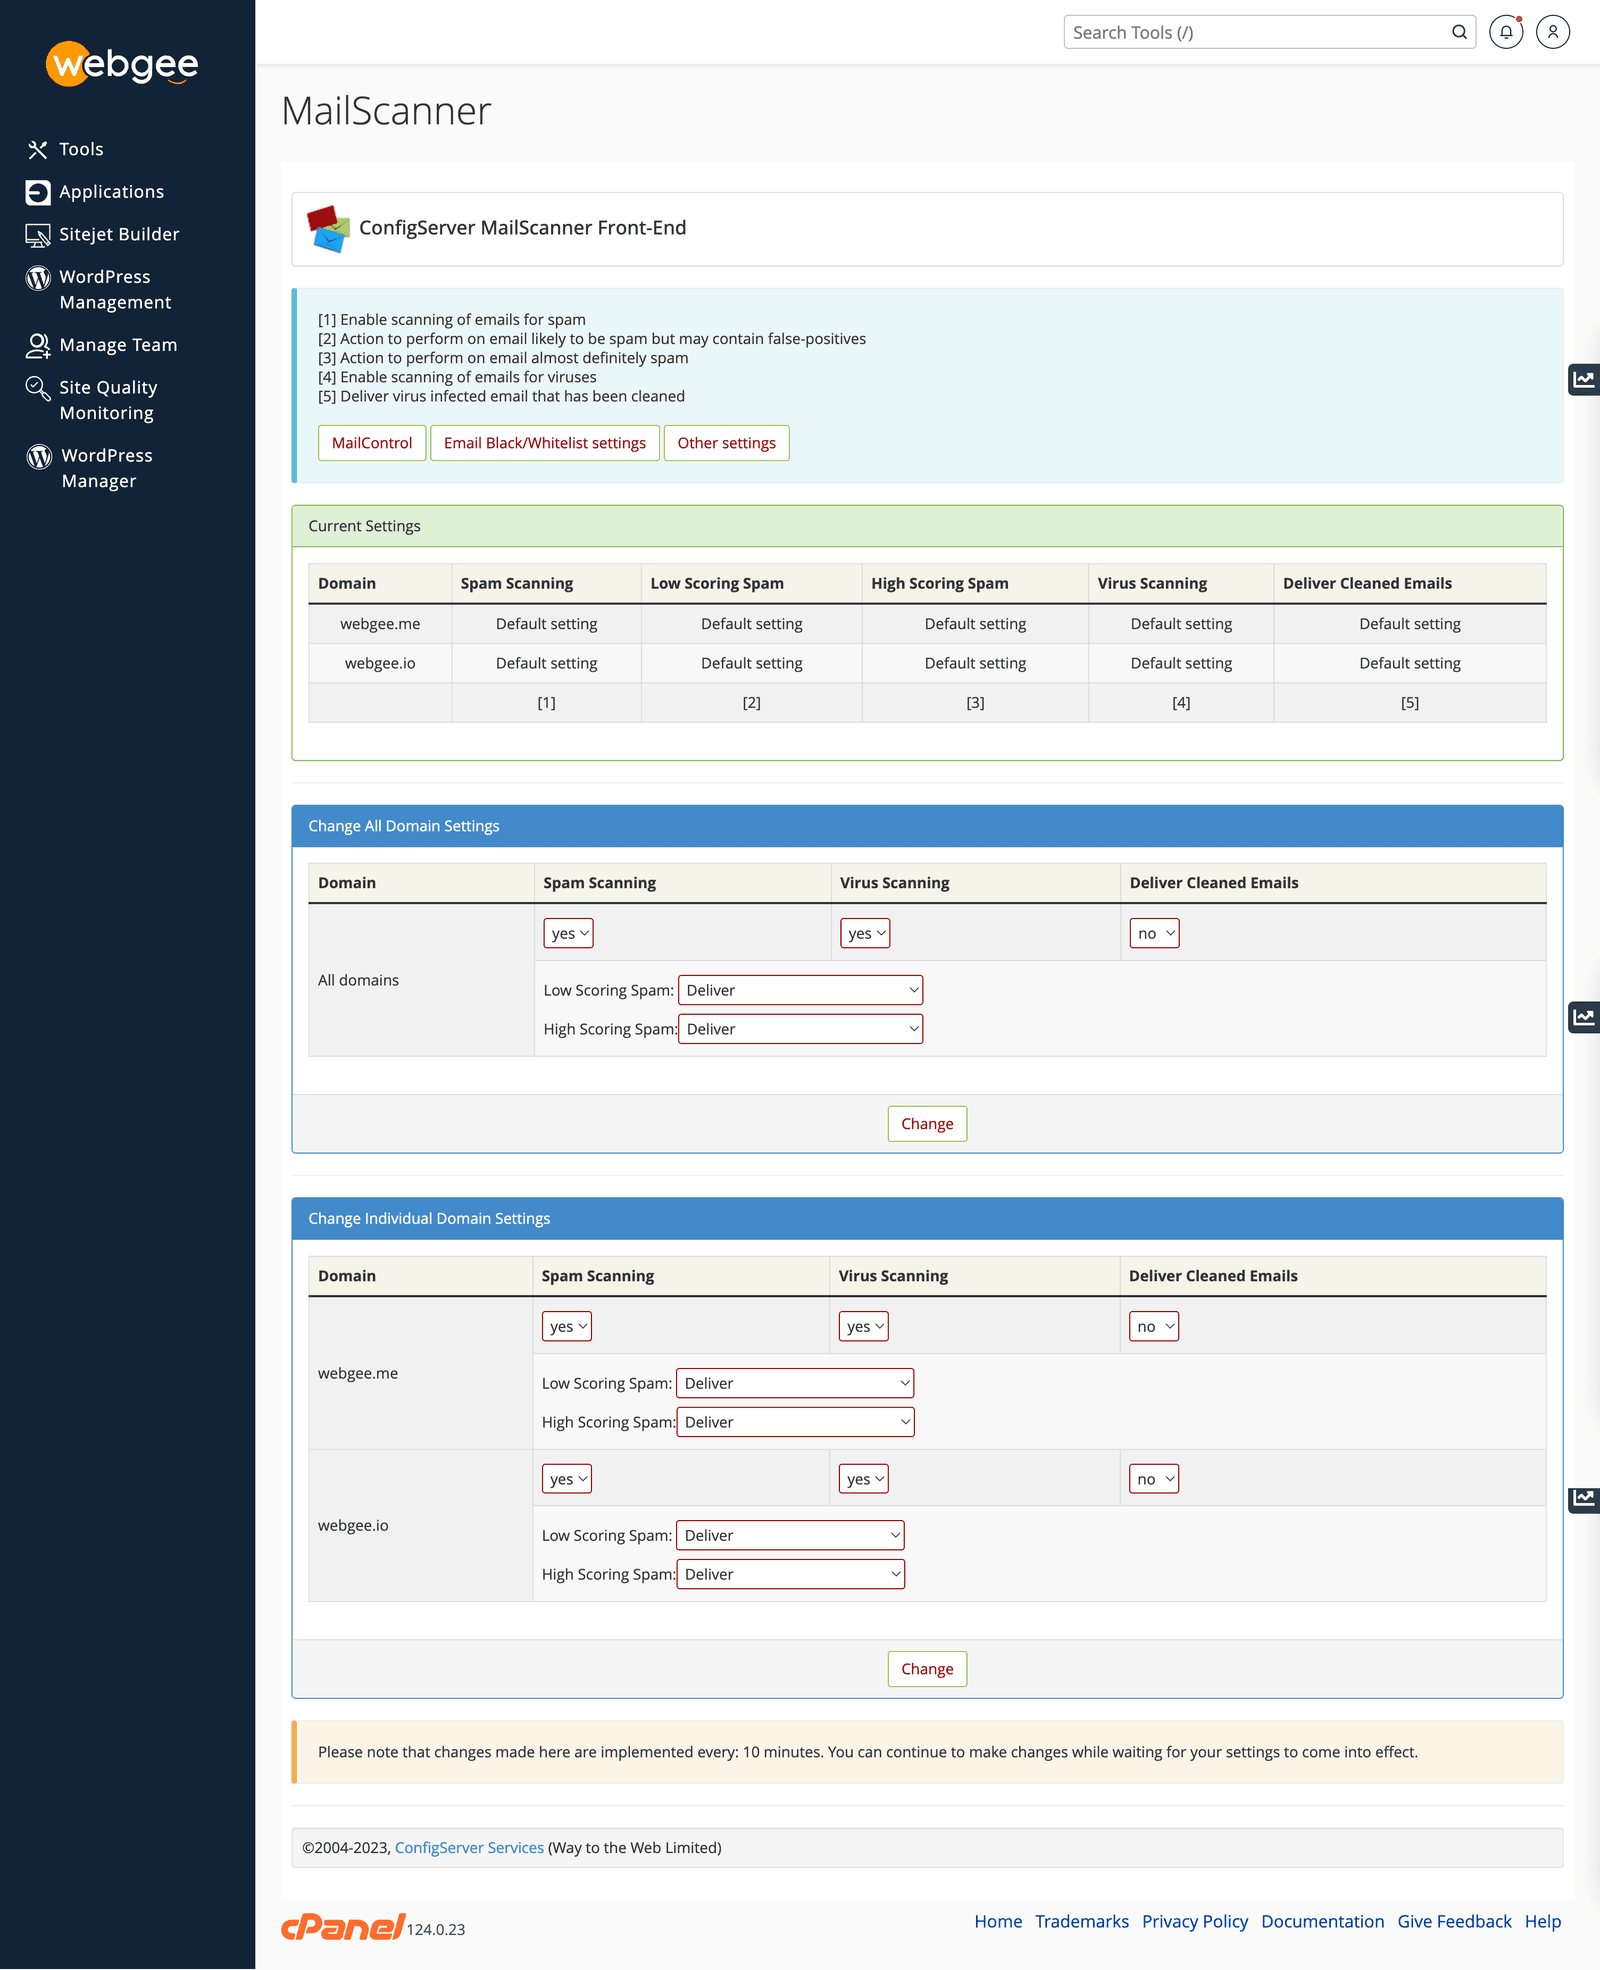Open Other settings
The height and width of the screenshot is (1970, 1600).
point(727,443)
